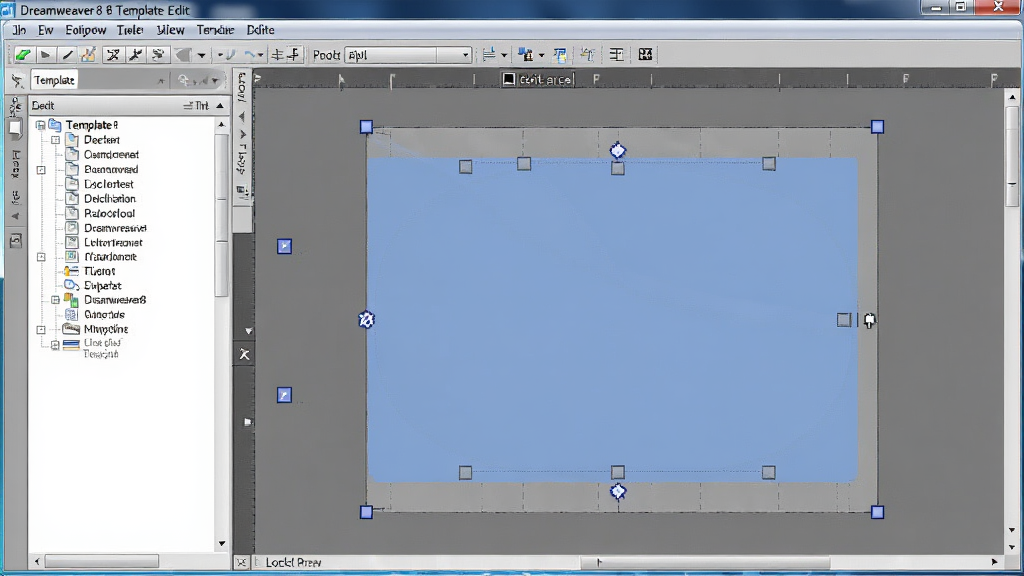Viewport: 1024px width, 576px height.
Task: Click the blue wave curve toolbar icon
Action: (x=249, y=55)
